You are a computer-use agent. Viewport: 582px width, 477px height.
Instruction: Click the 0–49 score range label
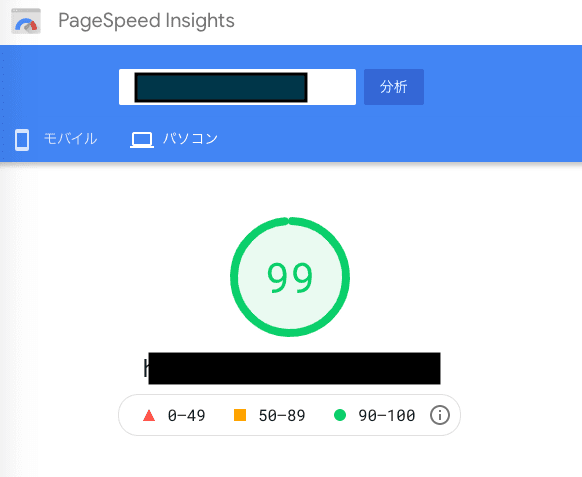coord(186,415)
